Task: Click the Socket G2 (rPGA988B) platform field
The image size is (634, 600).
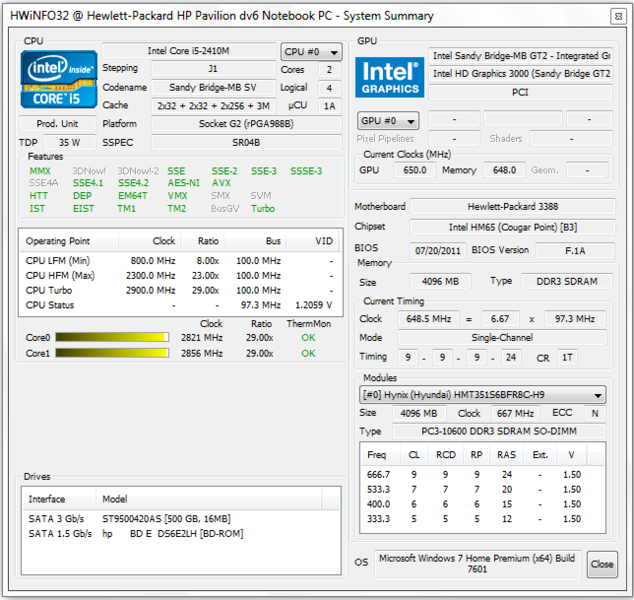Action: pos(246,124)
